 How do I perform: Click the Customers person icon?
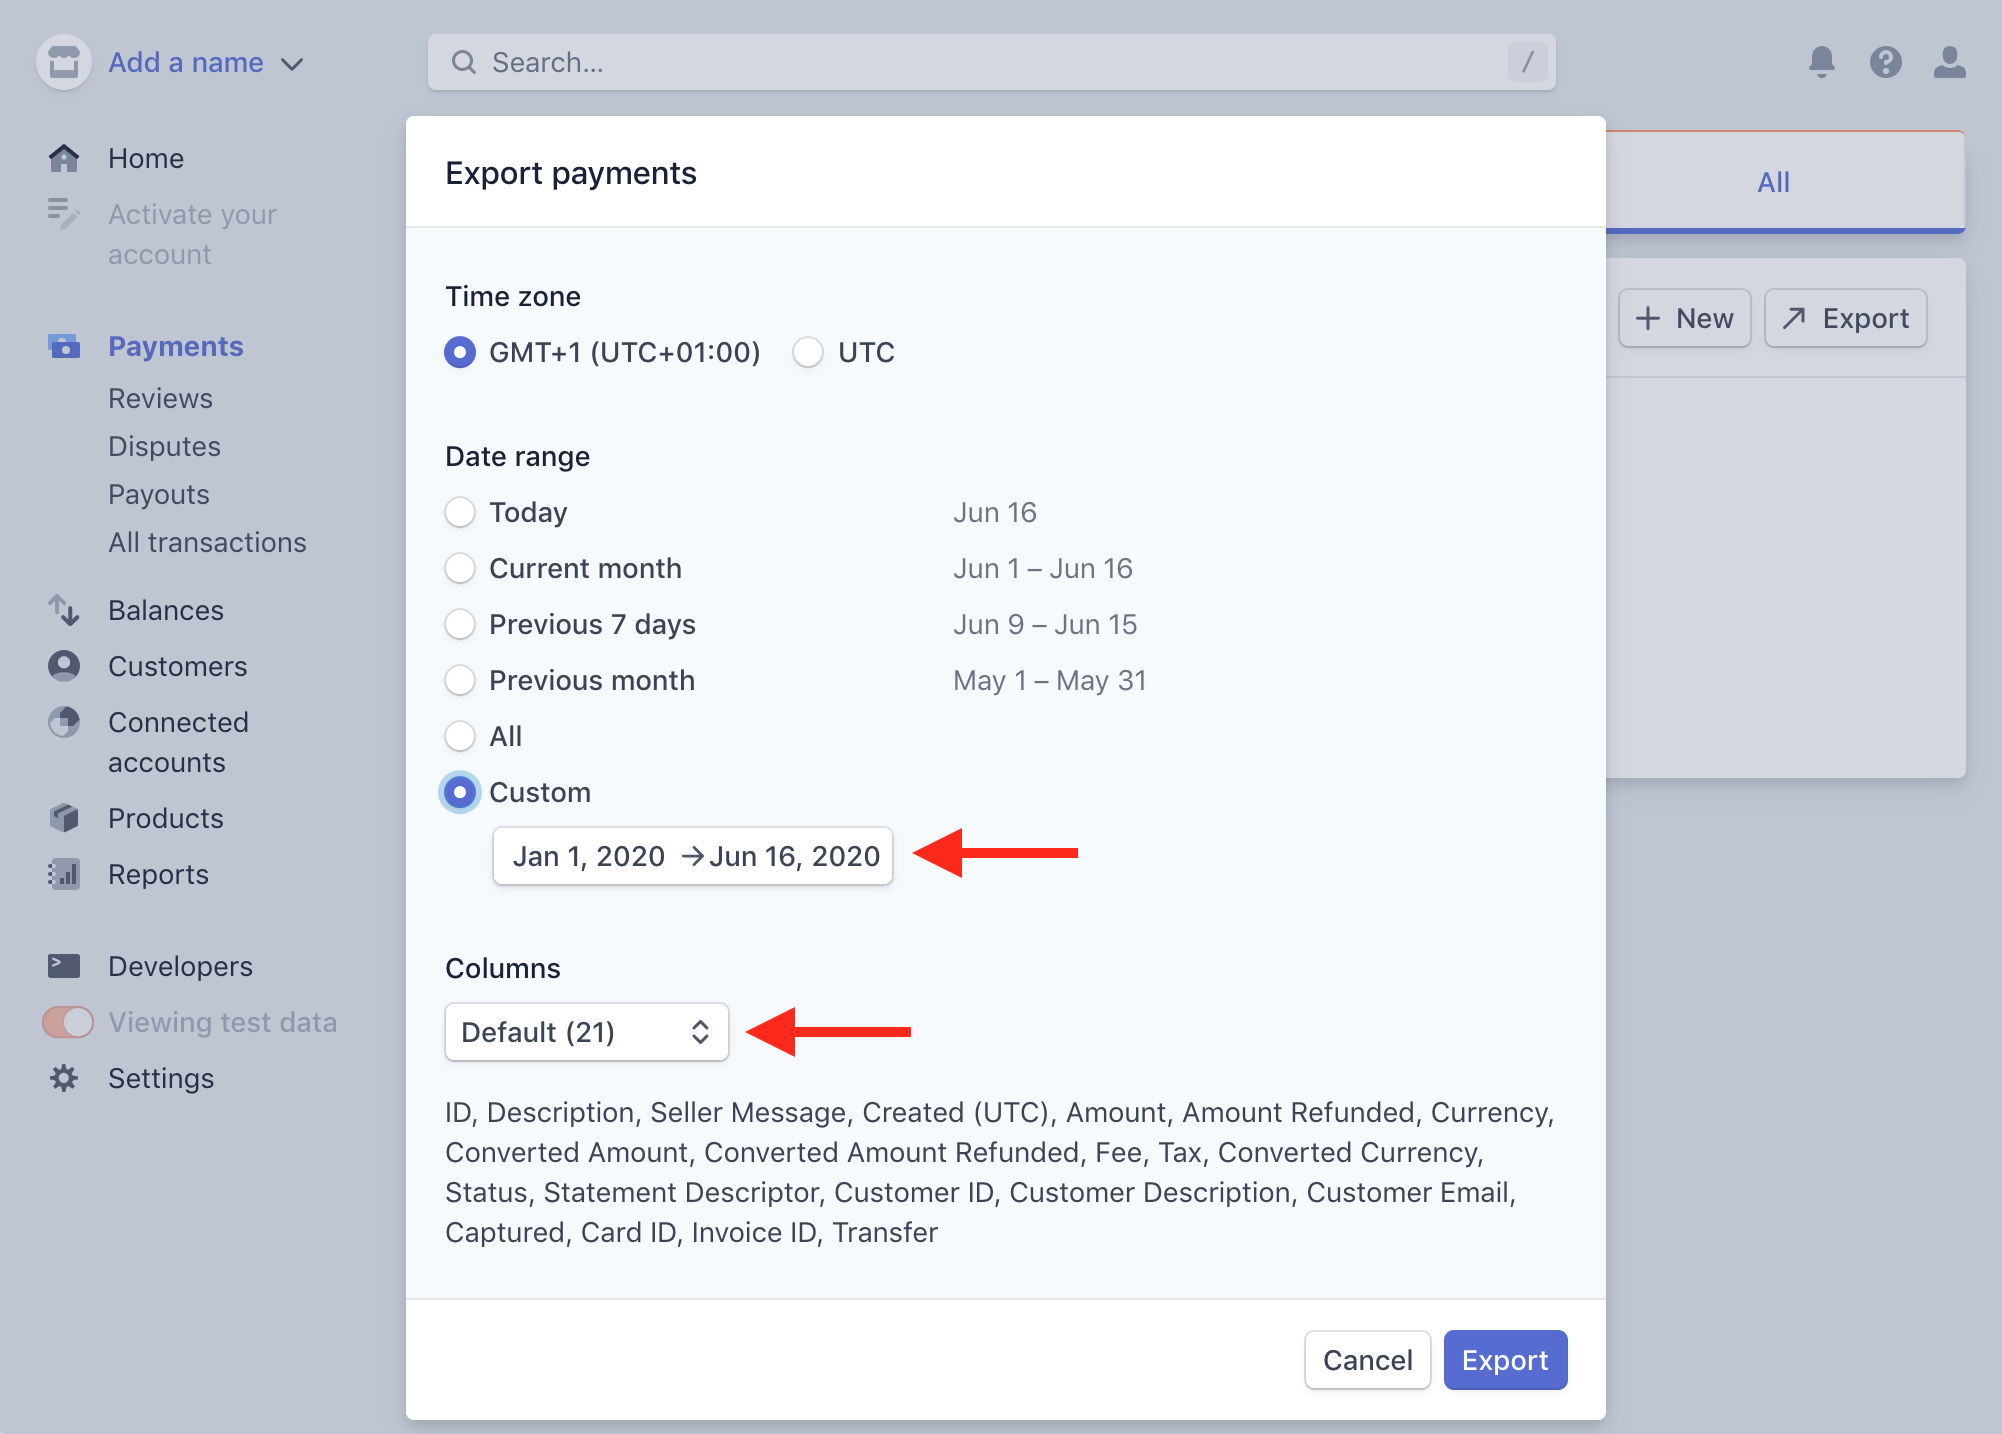64,666
